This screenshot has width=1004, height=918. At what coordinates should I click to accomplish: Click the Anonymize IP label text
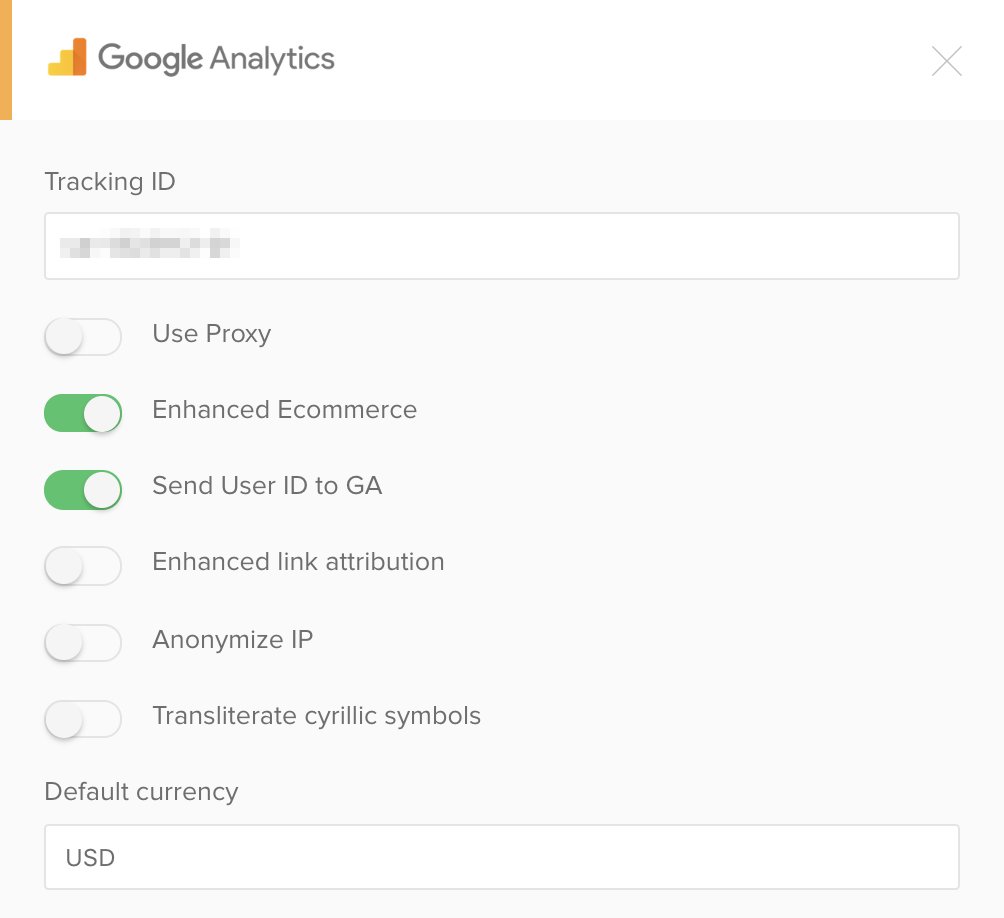(x=232, y=640)
